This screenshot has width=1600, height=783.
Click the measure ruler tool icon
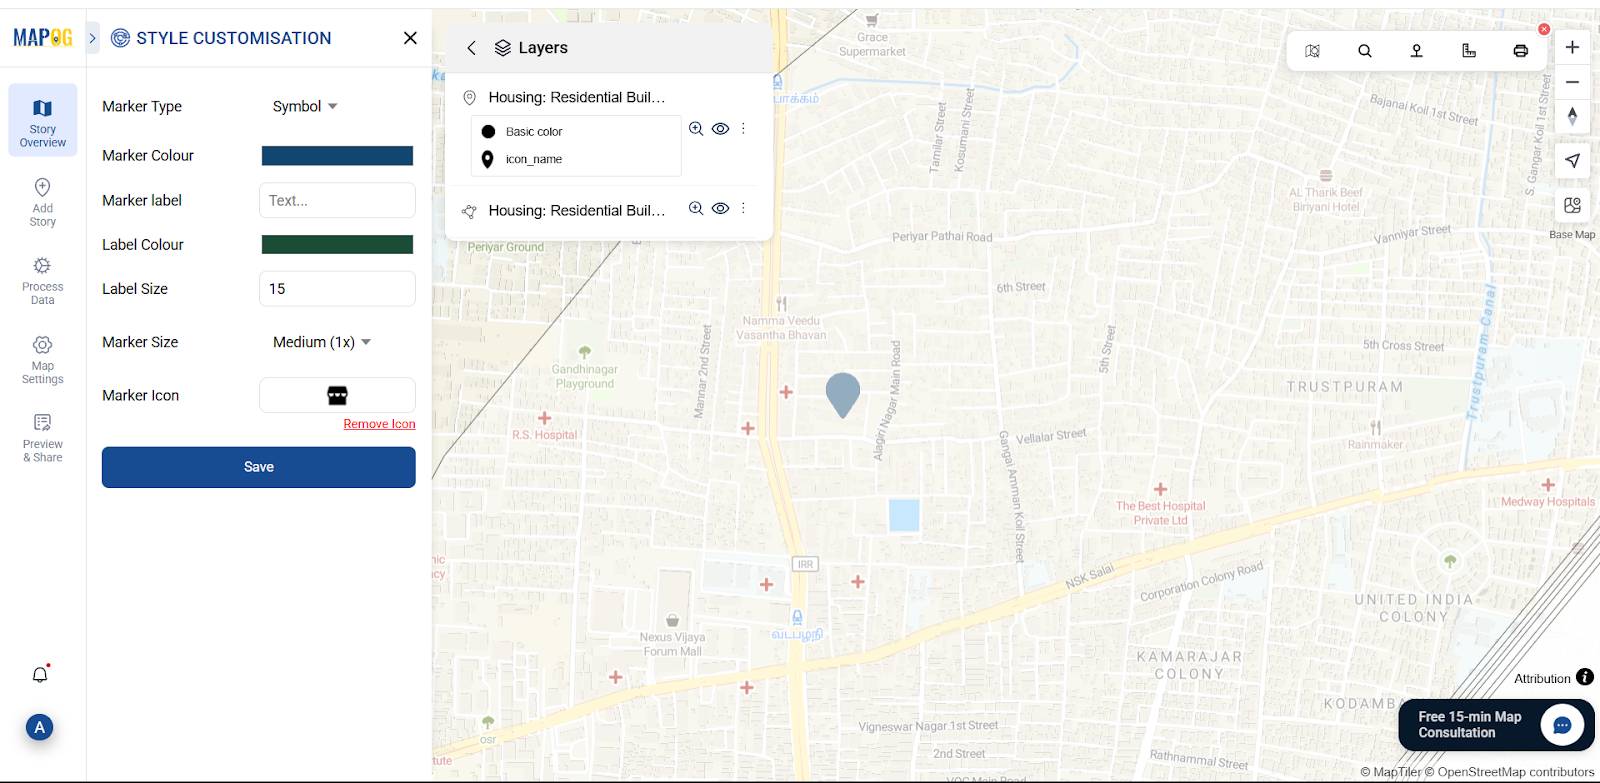pyautogui.click(x=1469, y=51)
